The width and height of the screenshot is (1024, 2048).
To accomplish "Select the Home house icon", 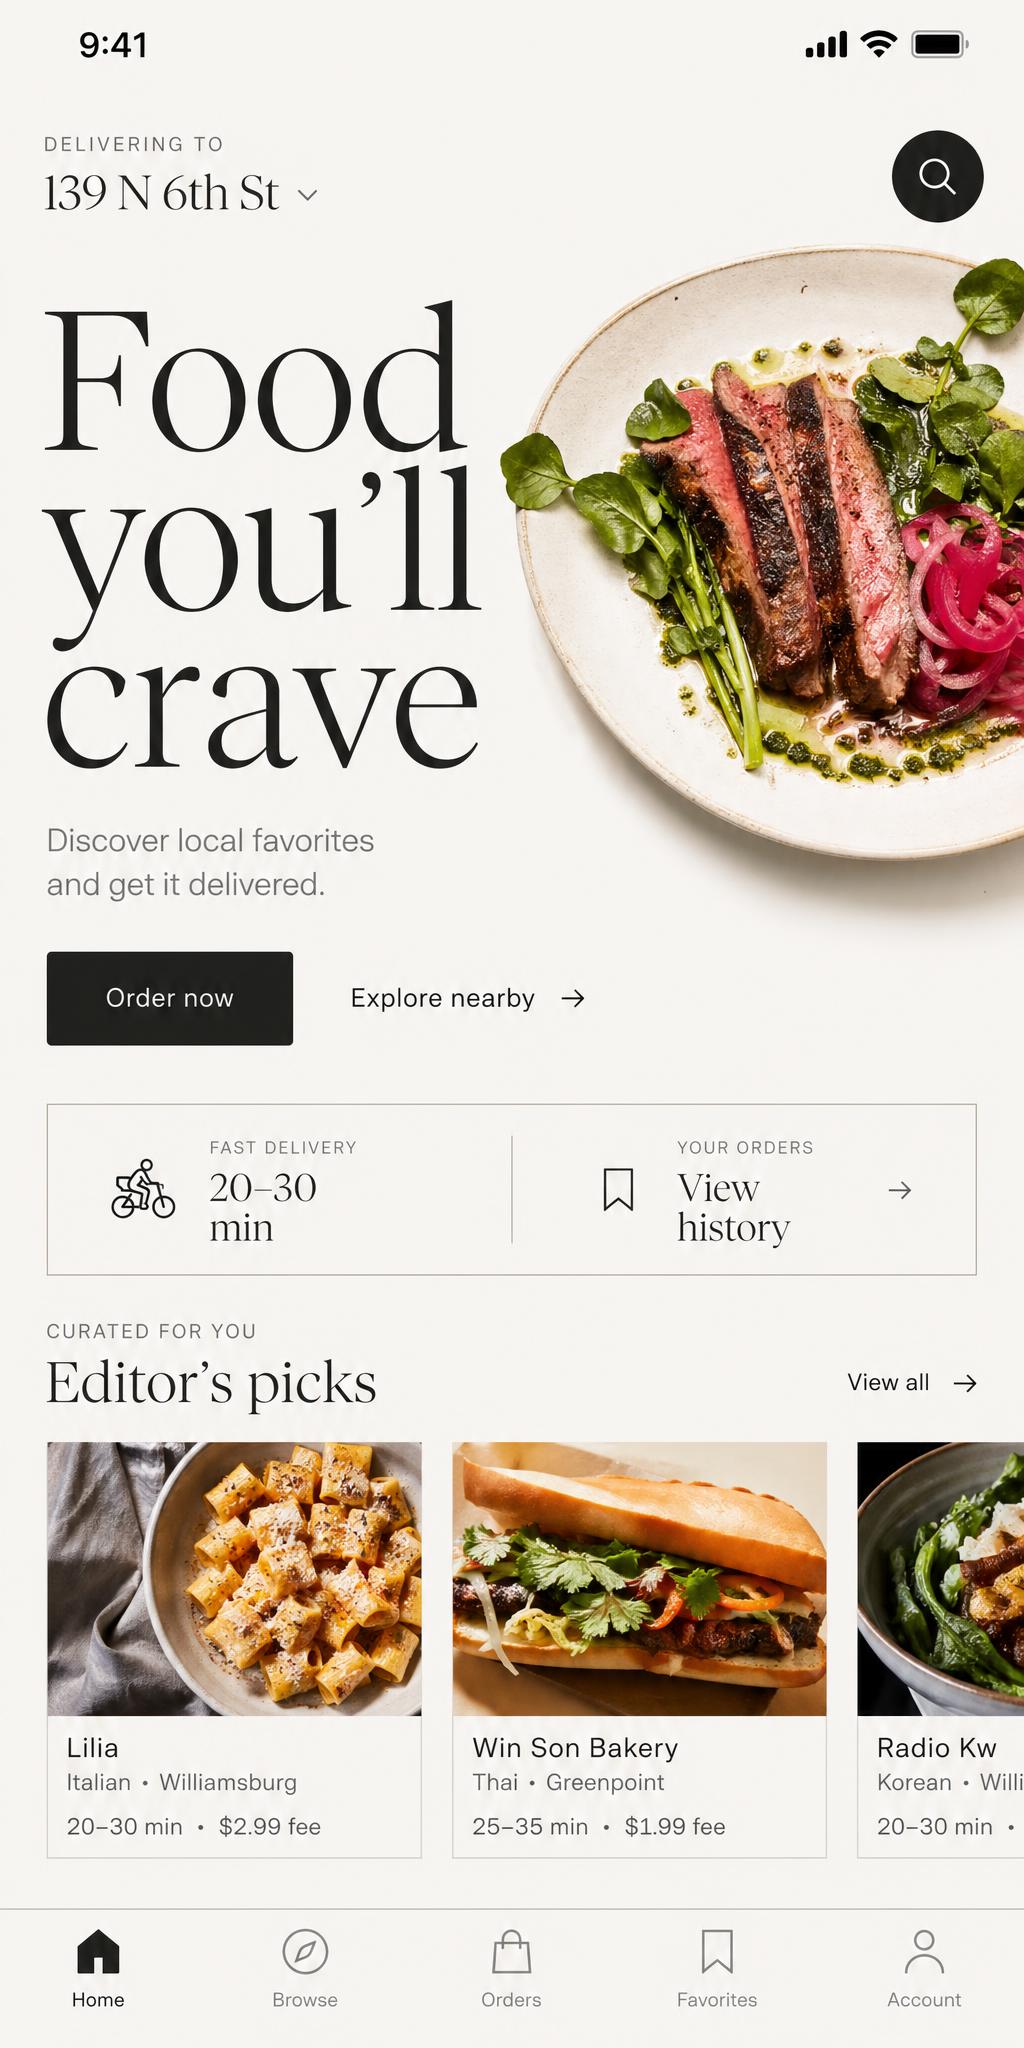I will pos(98,1951).
